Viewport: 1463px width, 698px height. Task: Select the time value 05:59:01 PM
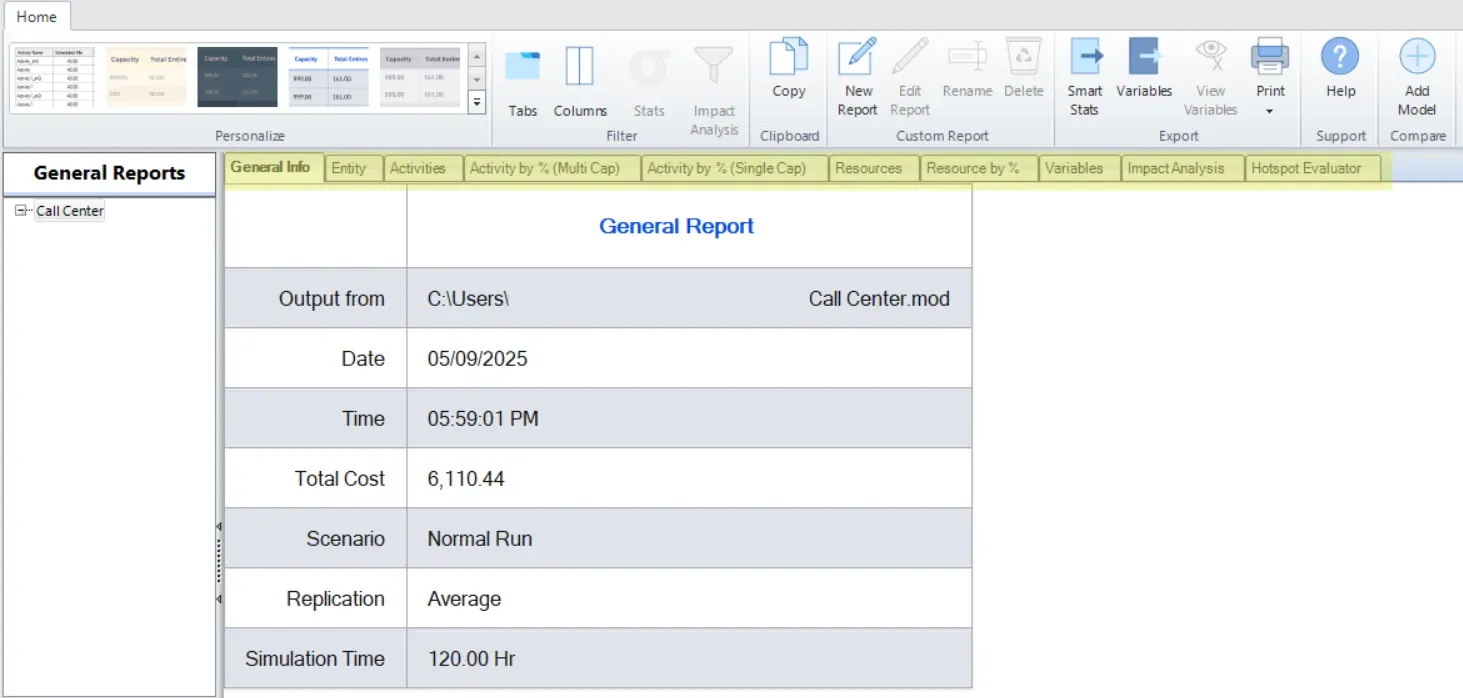(x=483, y=418)
